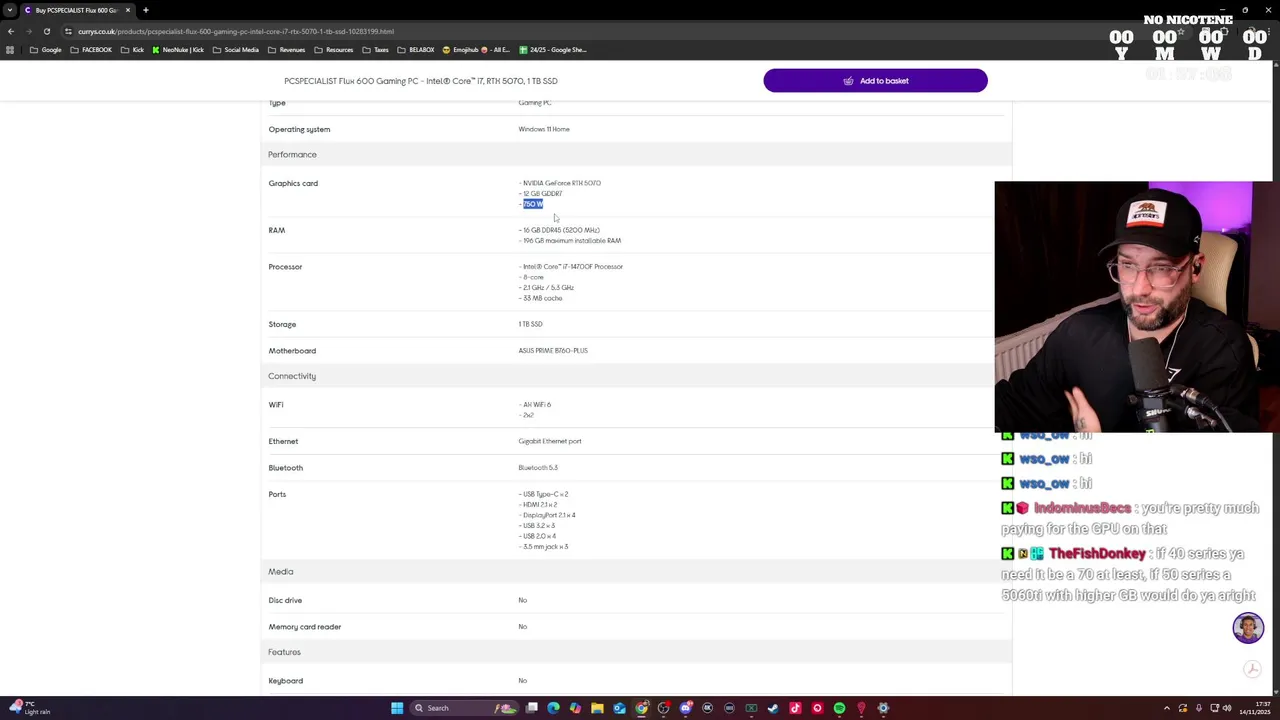
Task: Show hidden system tray icons
Action: (1166, 708)
